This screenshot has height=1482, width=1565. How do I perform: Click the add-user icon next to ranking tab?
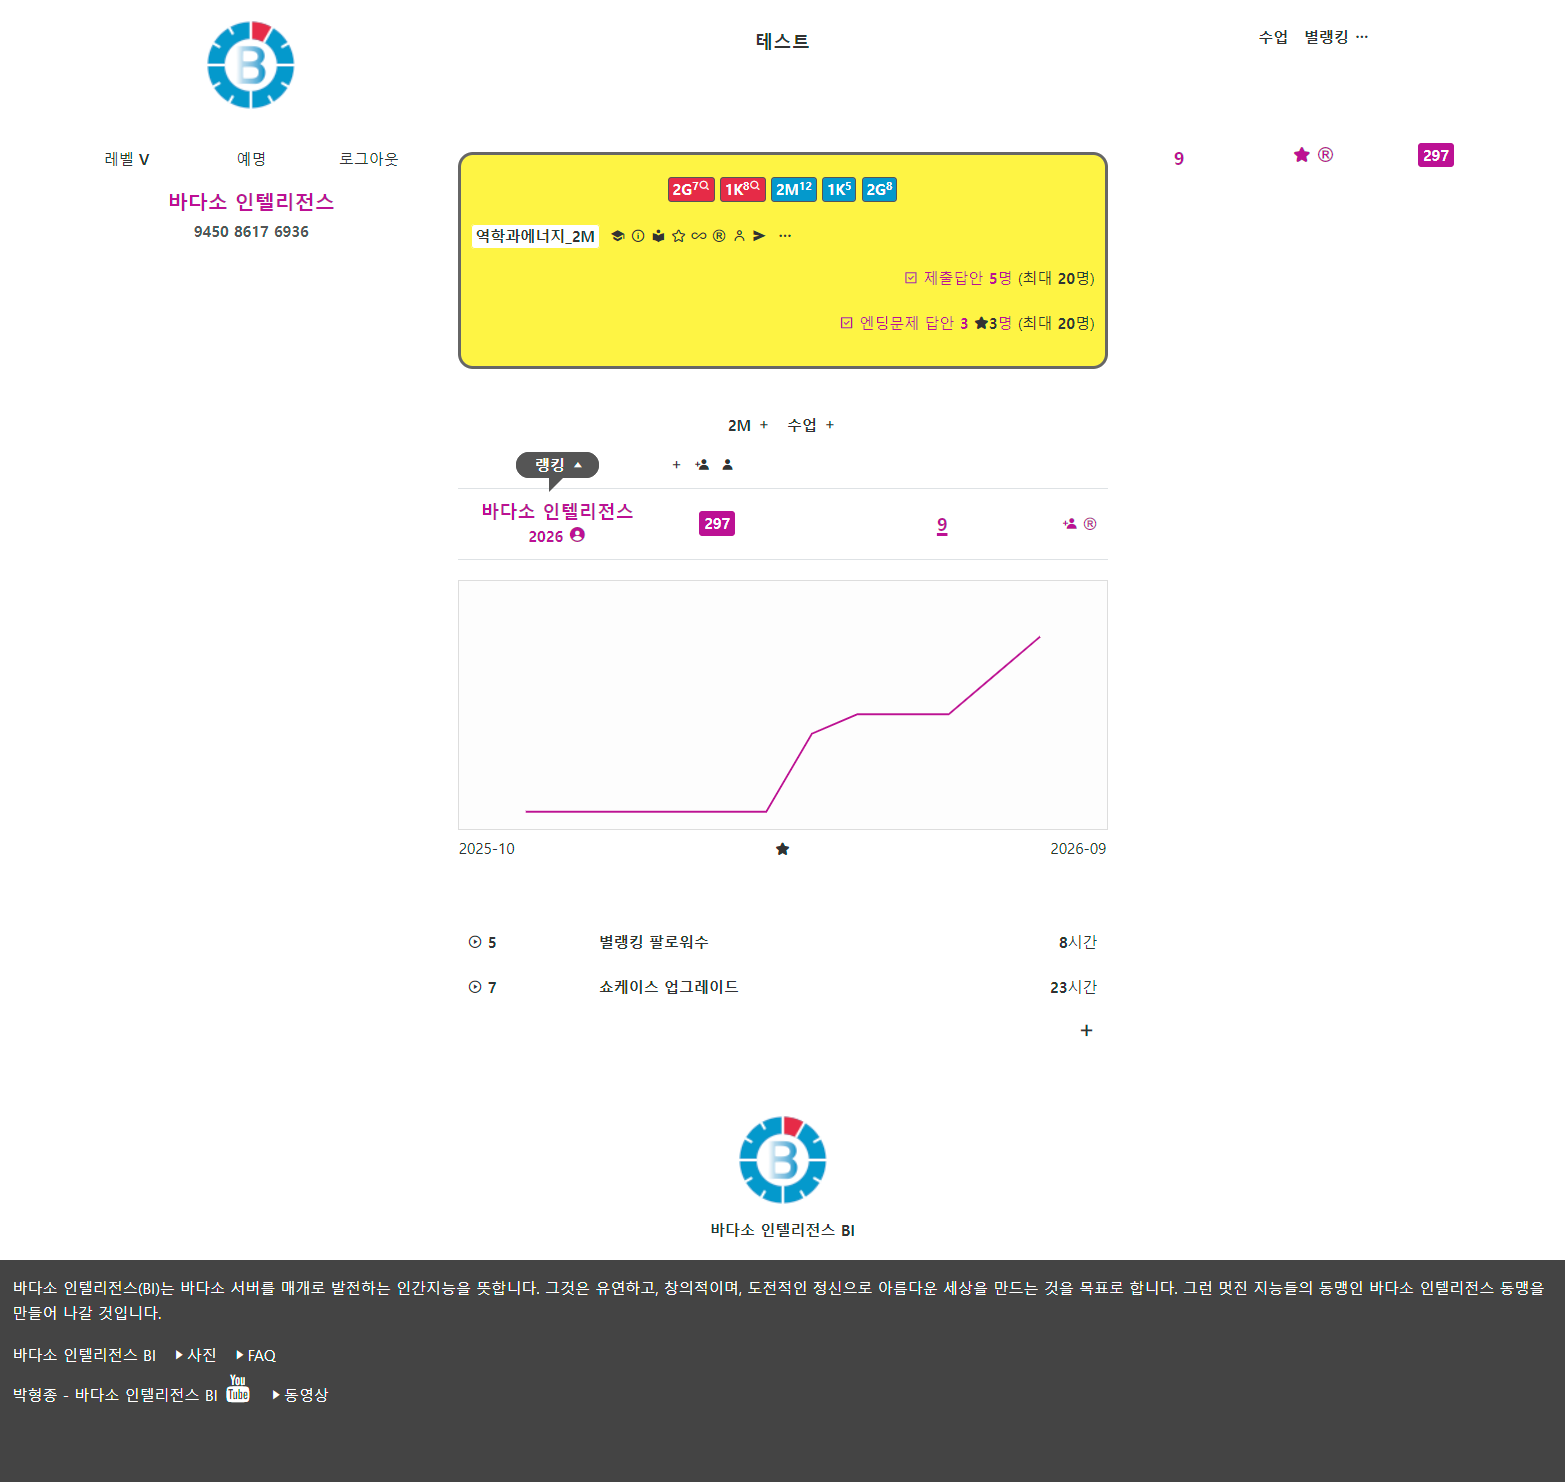[703, 465]
